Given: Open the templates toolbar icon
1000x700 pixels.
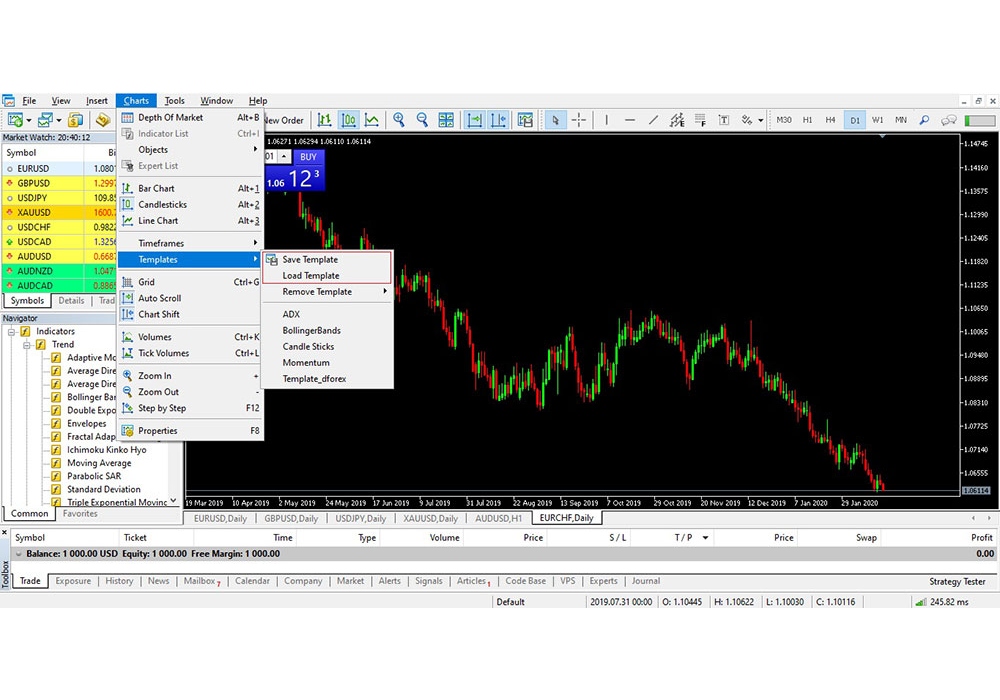Looking at the screenshot, I should (x=526, y=120).
